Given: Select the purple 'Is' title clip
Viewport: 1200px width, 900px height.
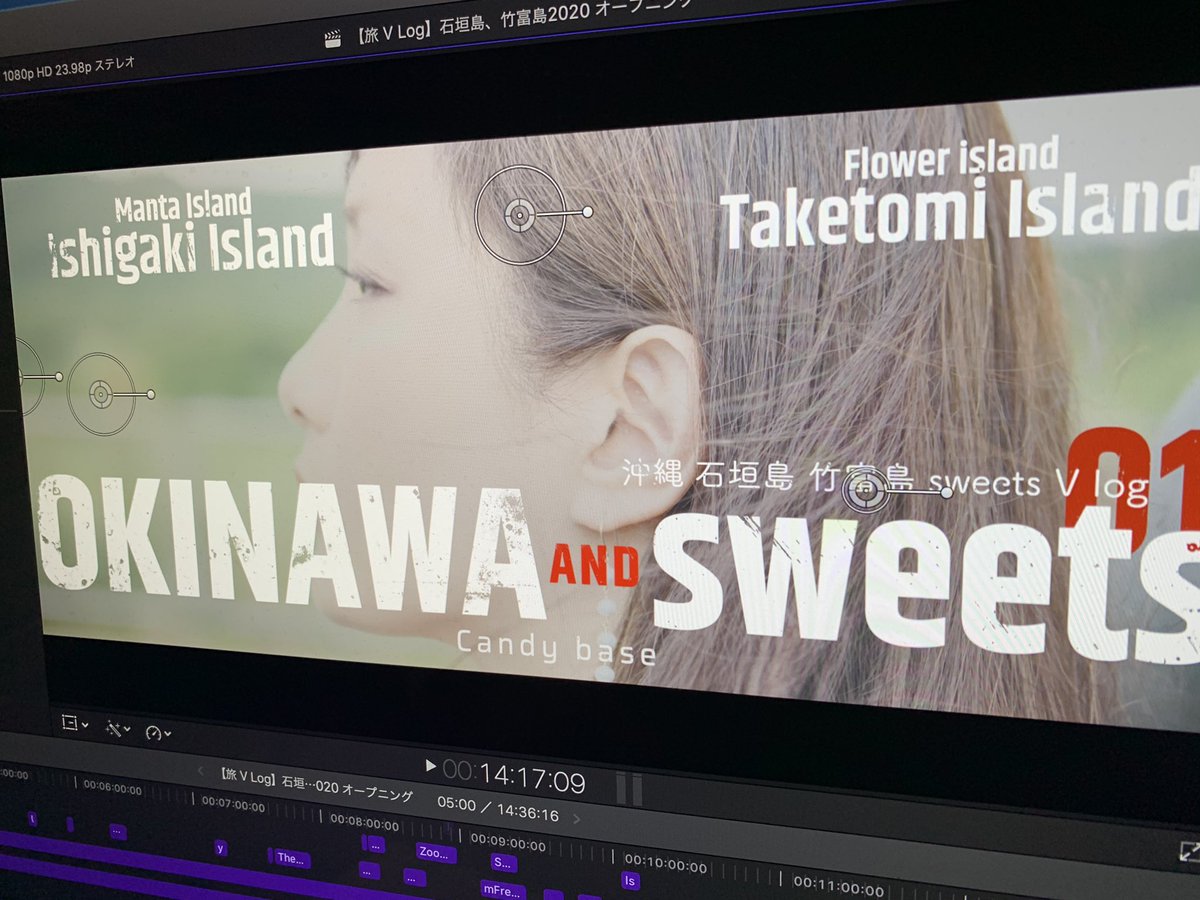Looking at the screenshot, I should click(629, 881).
